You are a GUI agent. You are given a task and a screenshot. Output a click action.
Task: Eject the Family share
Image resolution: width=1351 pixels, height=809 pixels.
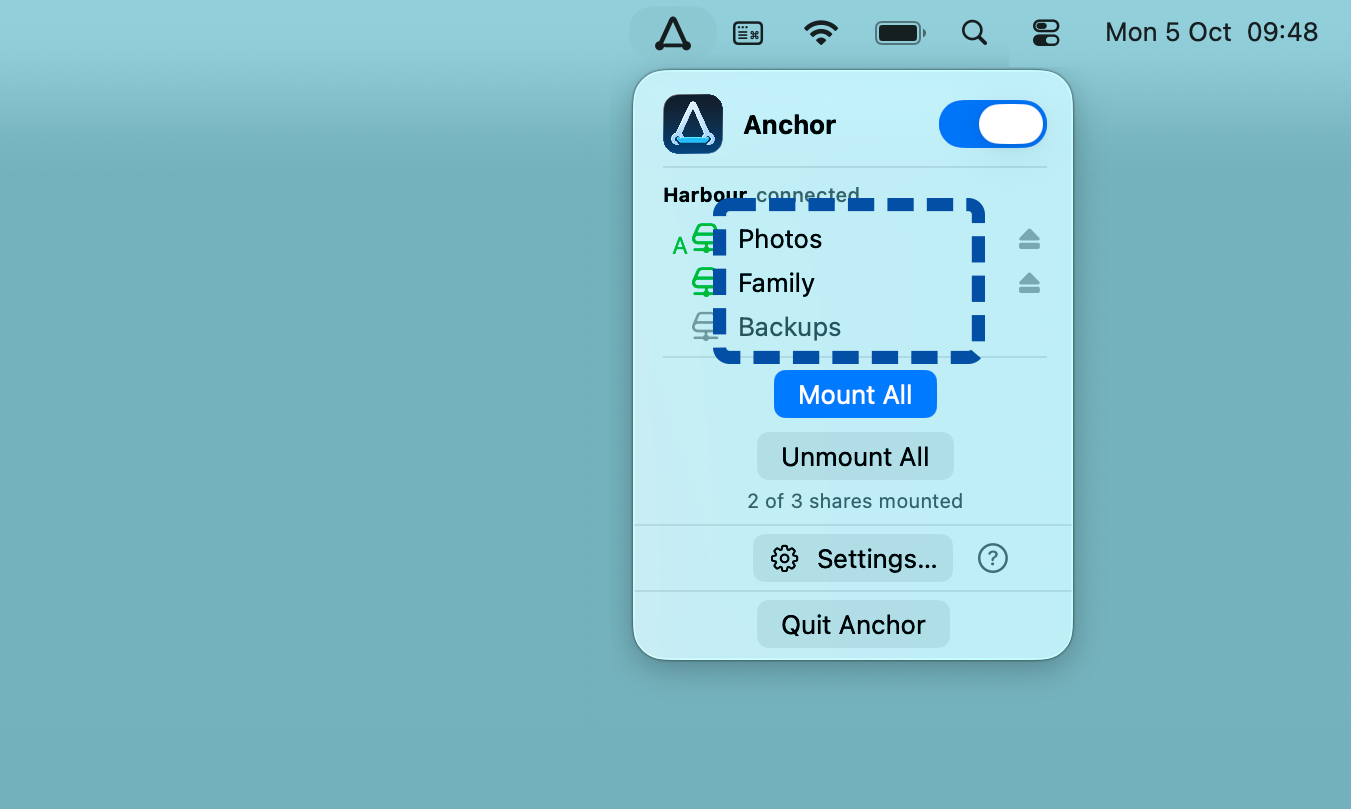(x=1029, y=283)
